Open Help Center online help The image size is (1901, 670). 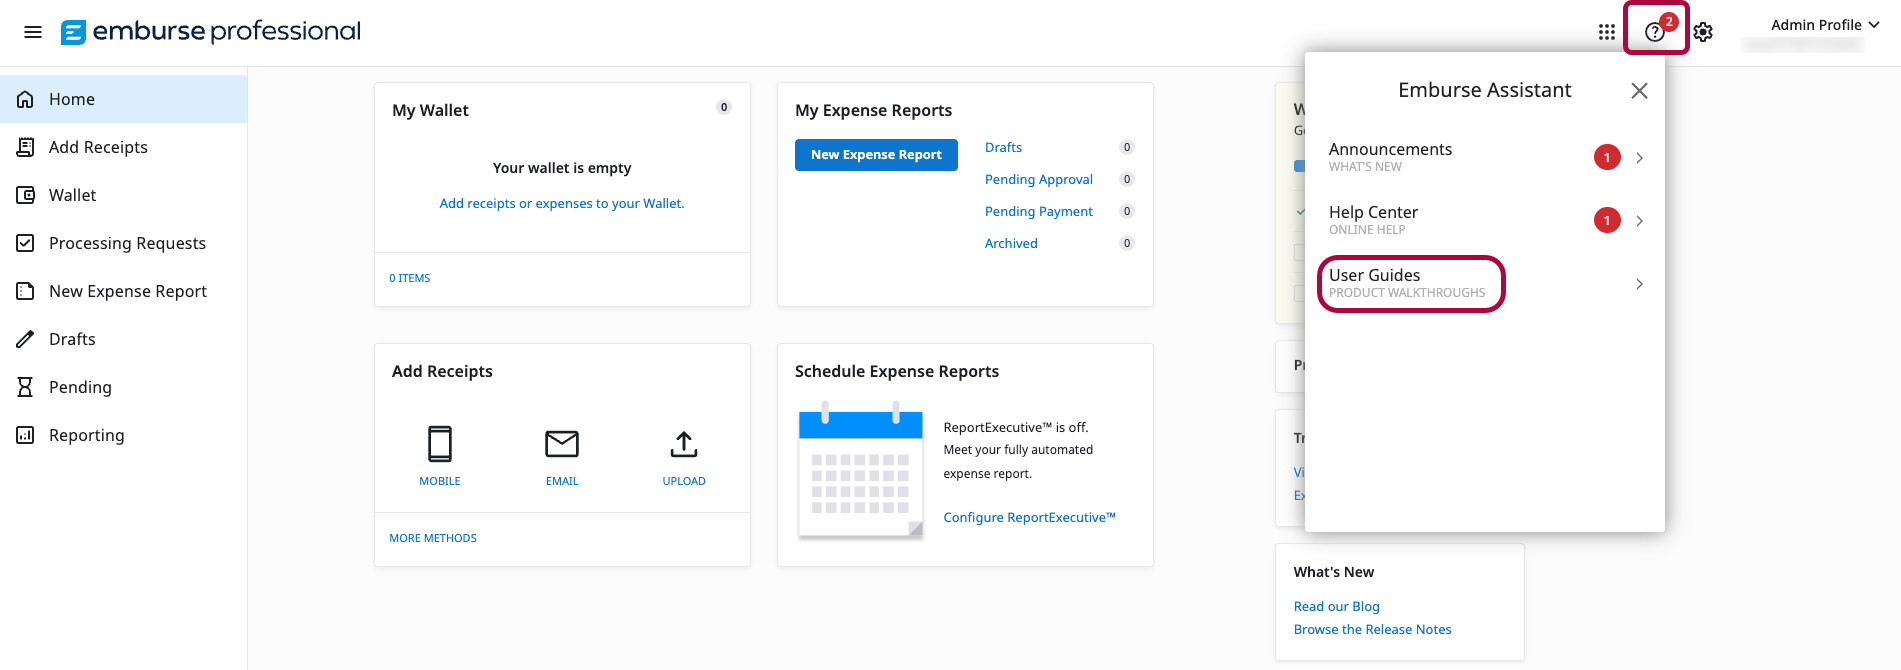pos(1485,220)
